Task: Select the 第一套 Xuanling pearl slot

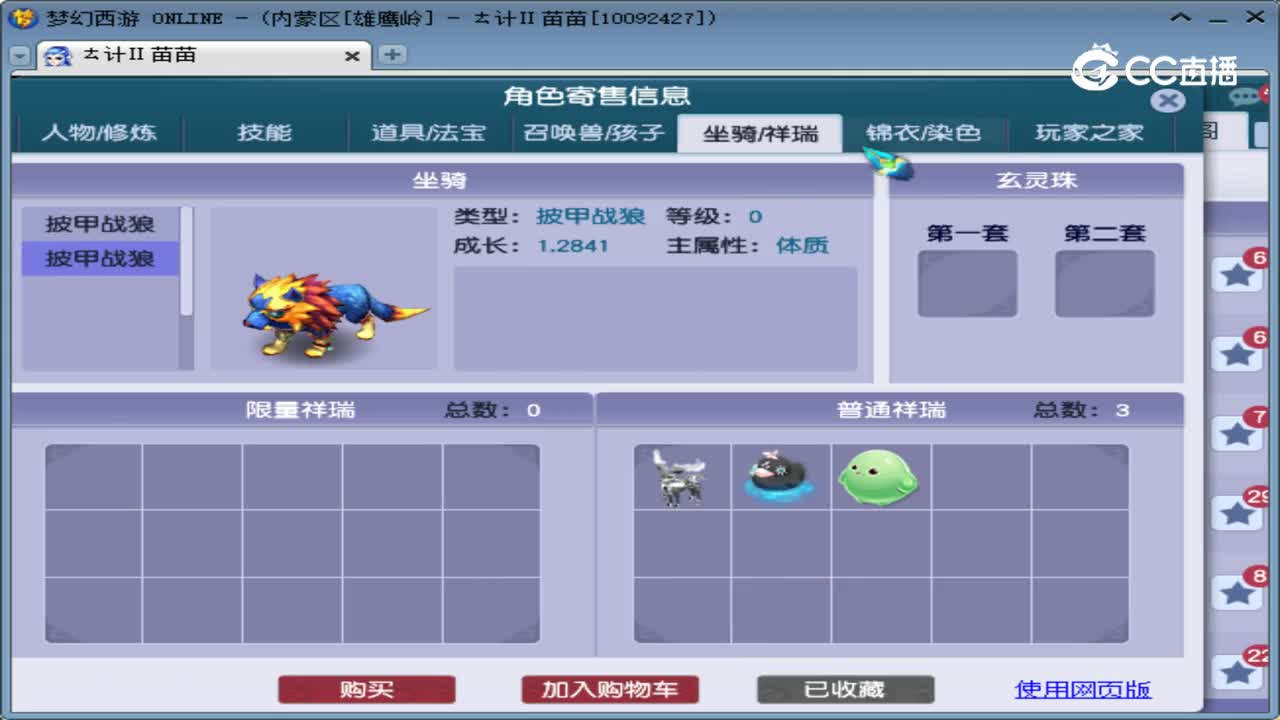Action: point(967,283)
